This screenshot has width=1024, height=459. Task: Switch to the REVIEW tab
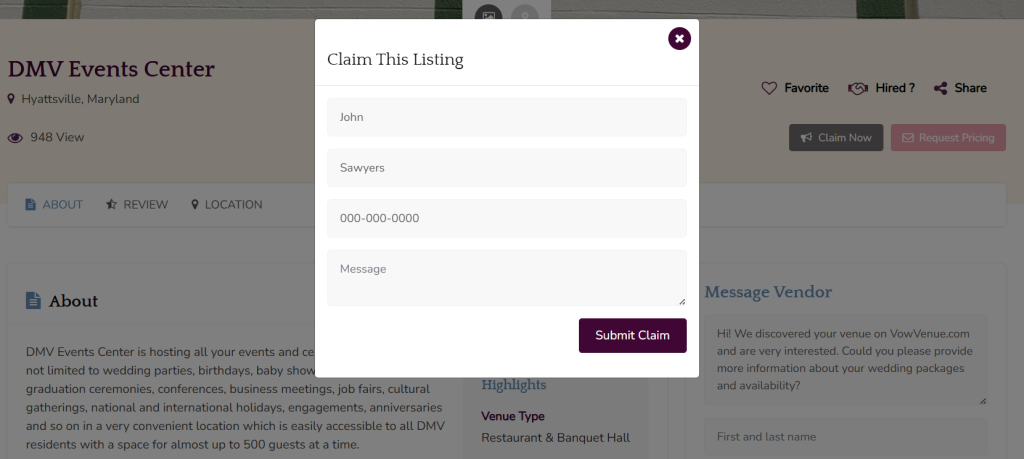pyautogui.click(x=137, y=205)
